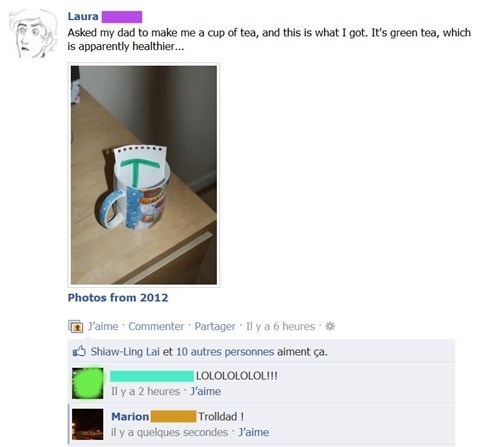Like the post via J'aime link

click(x=103, y=326)
